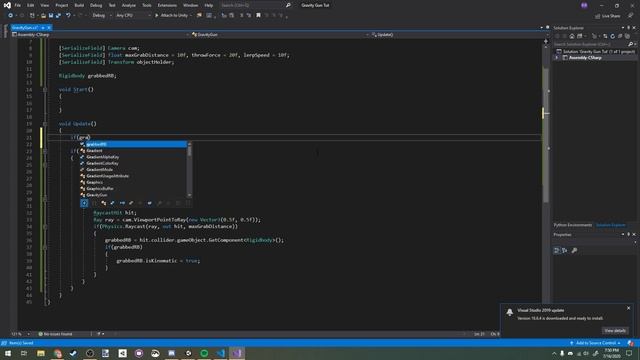Open the Edit menu
Viewport: 640px width, 360px height.
tap(31, 5)
